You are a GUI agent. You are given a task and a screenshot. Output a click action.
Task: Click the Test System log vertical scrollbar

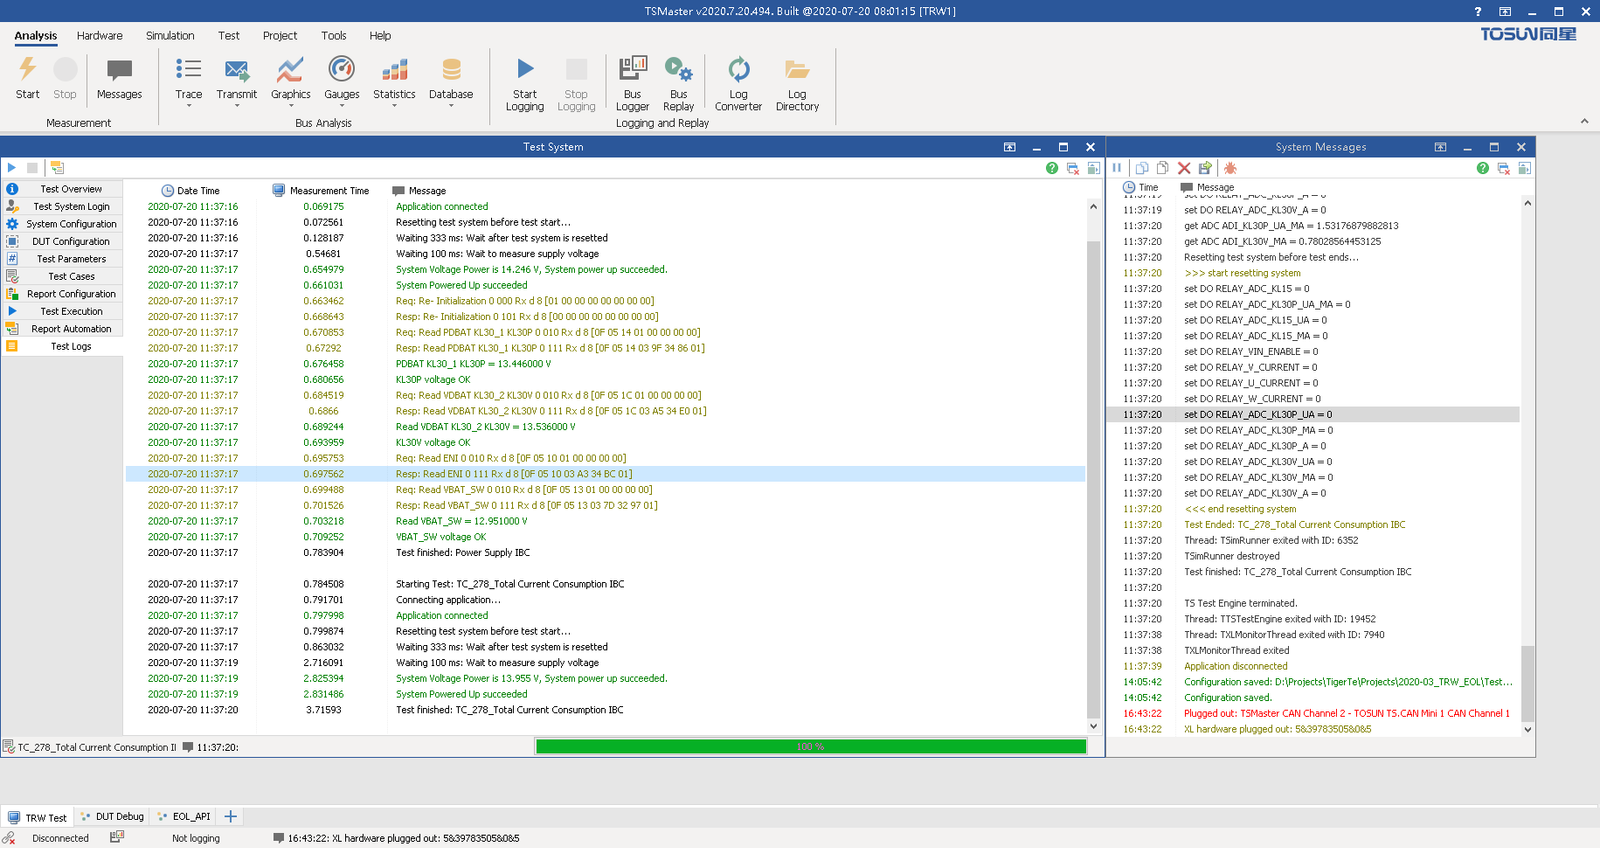(1093, 468)
